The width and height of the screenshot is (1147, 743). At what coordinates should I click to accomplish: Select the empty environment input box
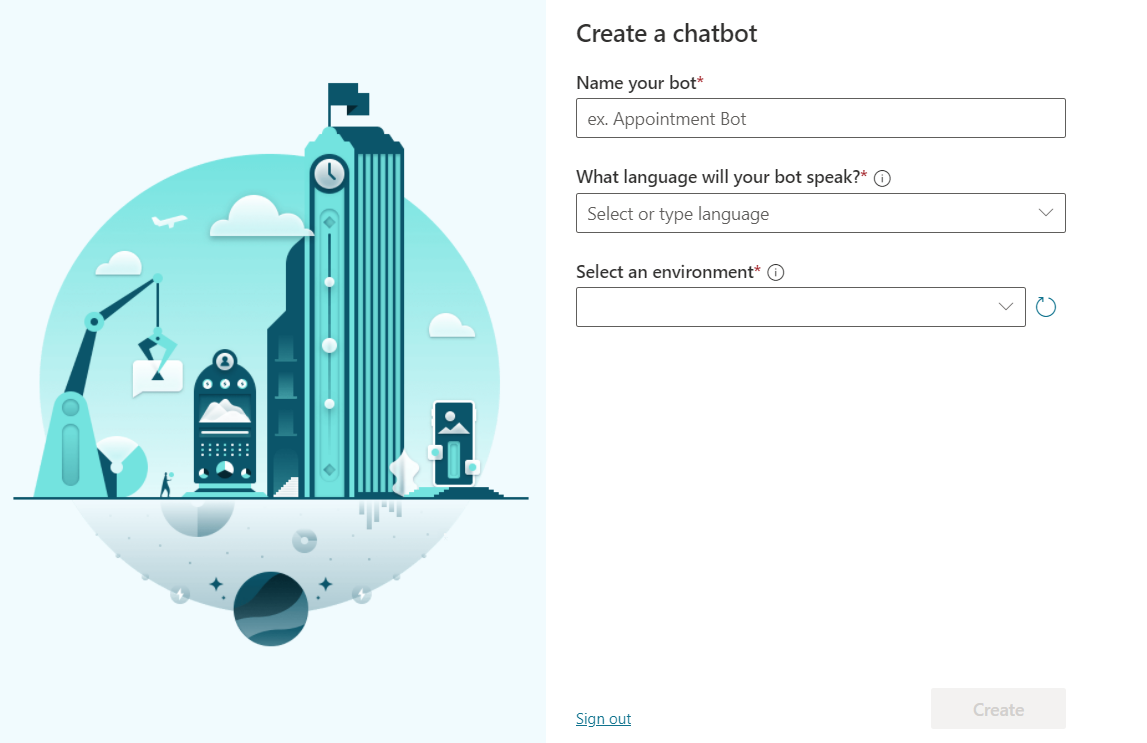click(800, 307)
